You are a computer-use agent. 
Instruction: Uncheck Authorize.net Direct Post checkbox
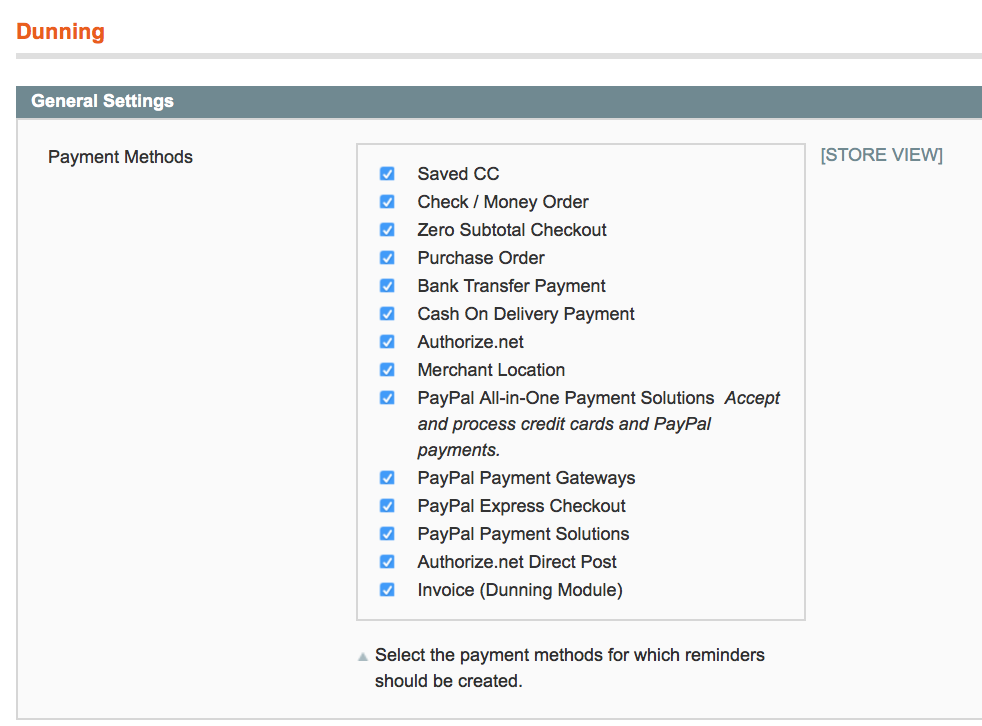coord(387,562)
